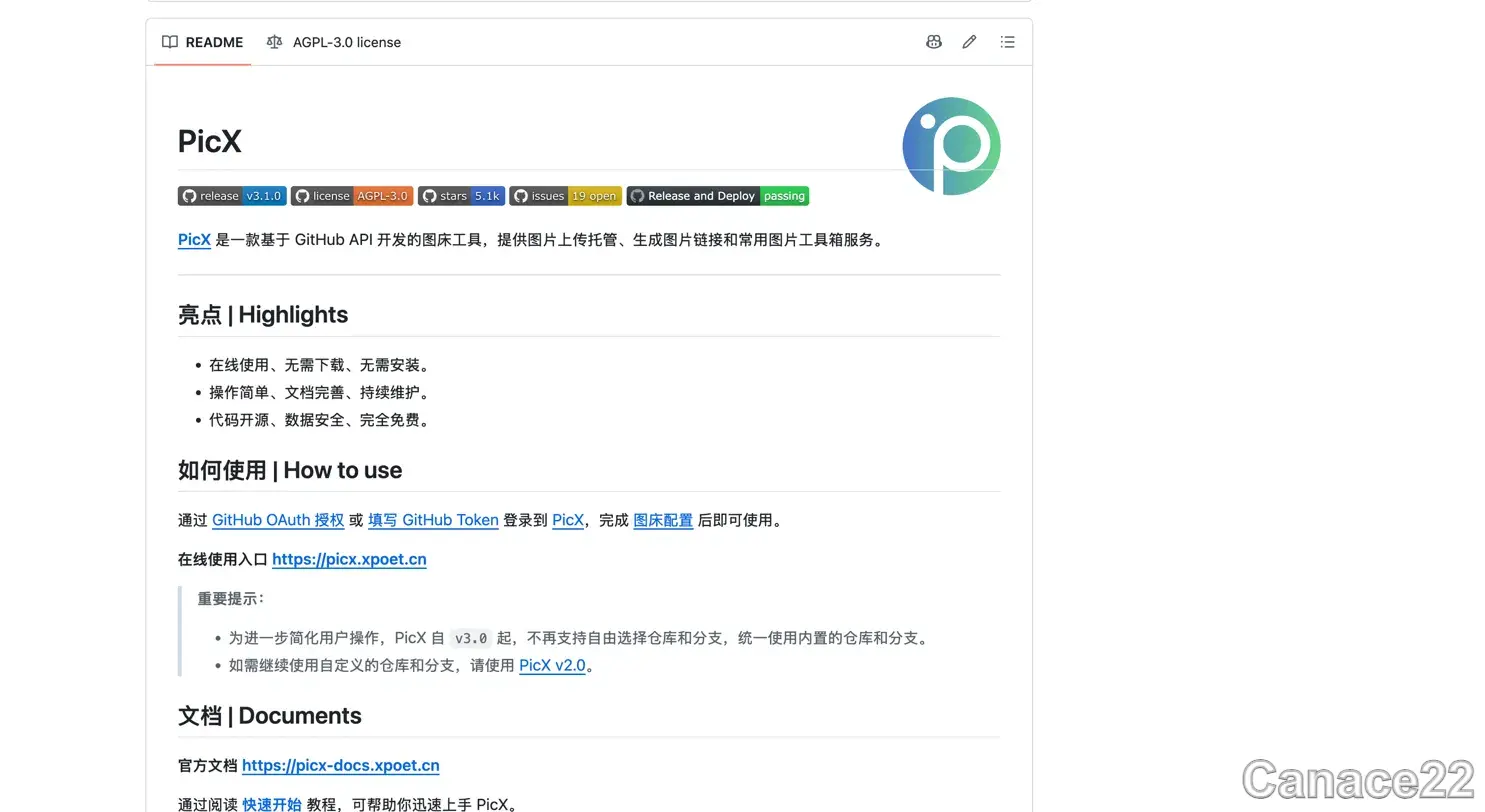Click the 如何使用 | How to use heading
Viewport: 1485px width, 812px height.
coord(290,470)
